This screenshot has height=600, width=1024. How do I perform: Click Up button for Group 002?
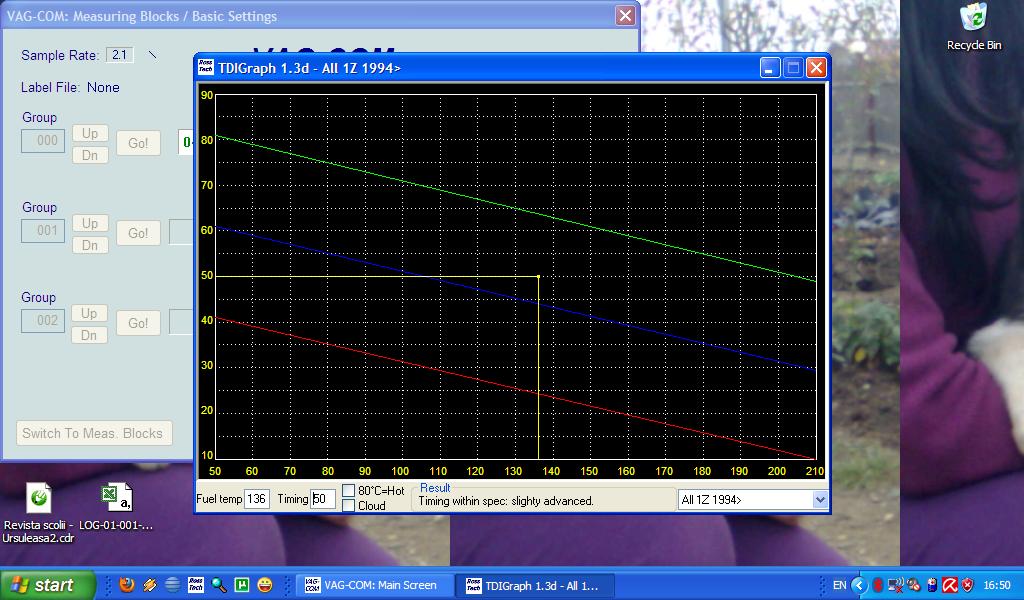click(90, 313)
